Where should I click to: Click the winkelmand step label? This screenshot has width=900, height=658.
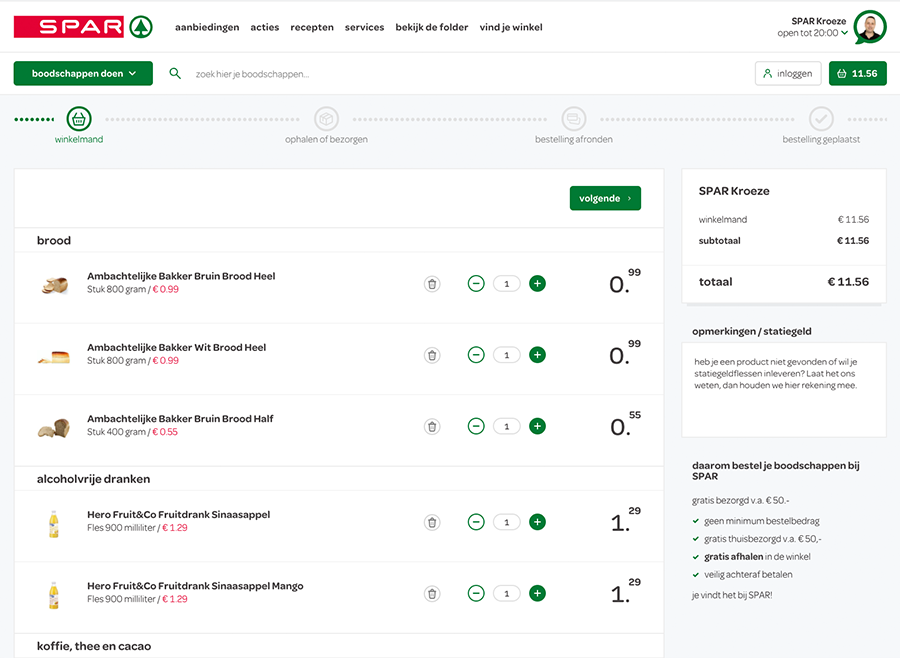click(x=79, y=139)
